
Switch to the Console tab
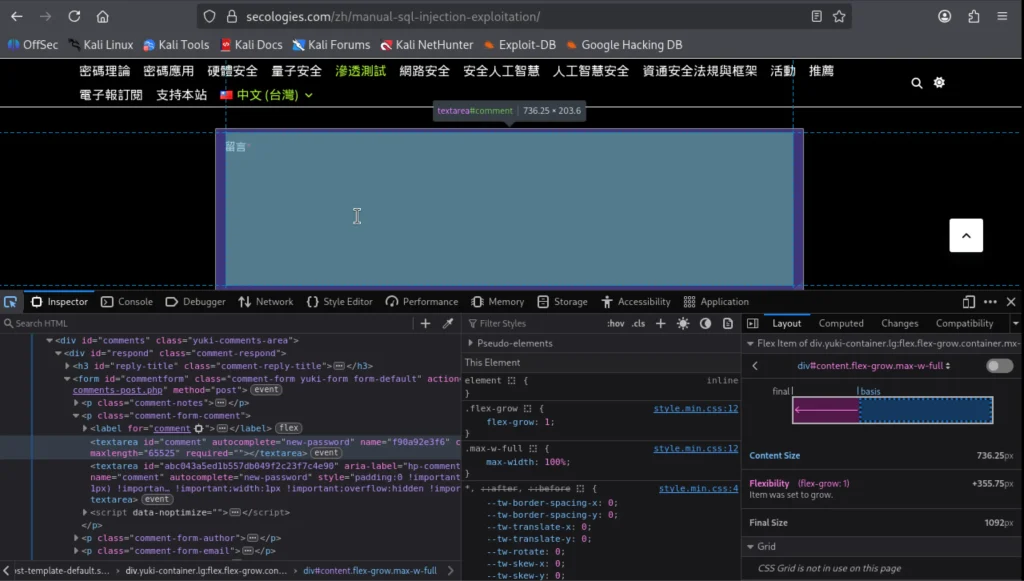pos(127,302)
